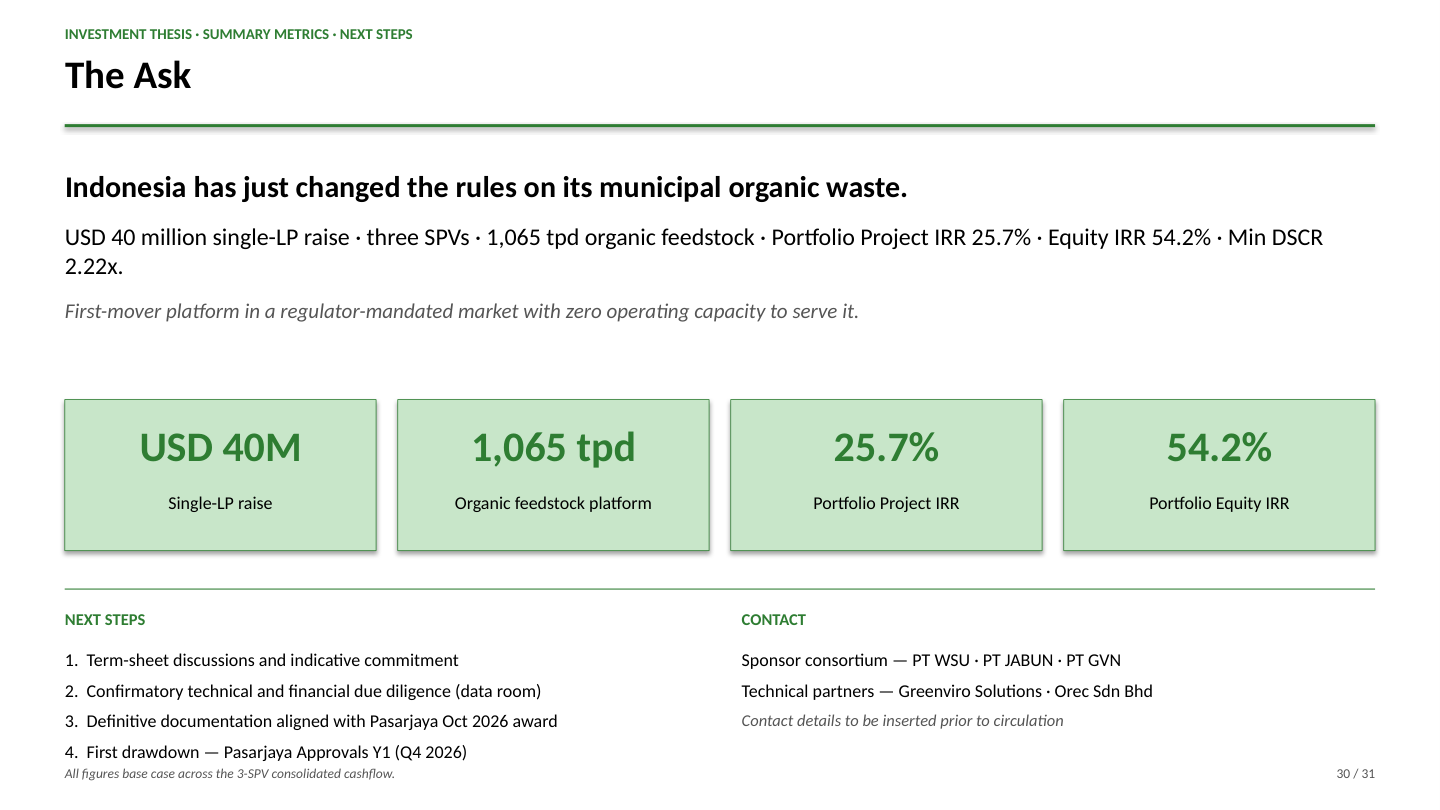Click the 'Single-LP raise' card label
The height and width of the screenshot is (810, 1440).
(220, 503)
